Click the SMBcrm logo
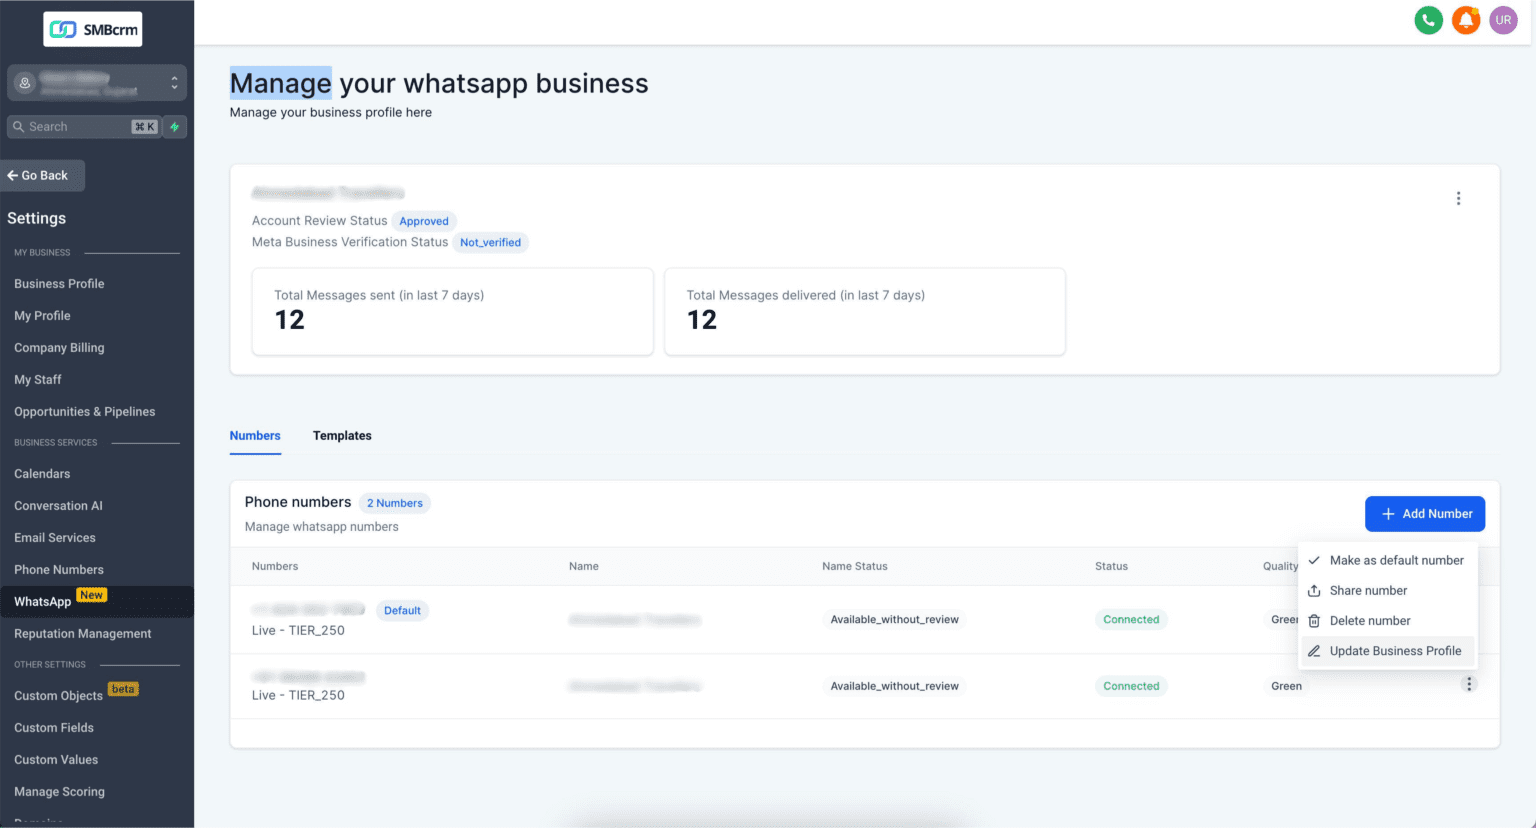The image size is (1536, 828). point(93,30)
